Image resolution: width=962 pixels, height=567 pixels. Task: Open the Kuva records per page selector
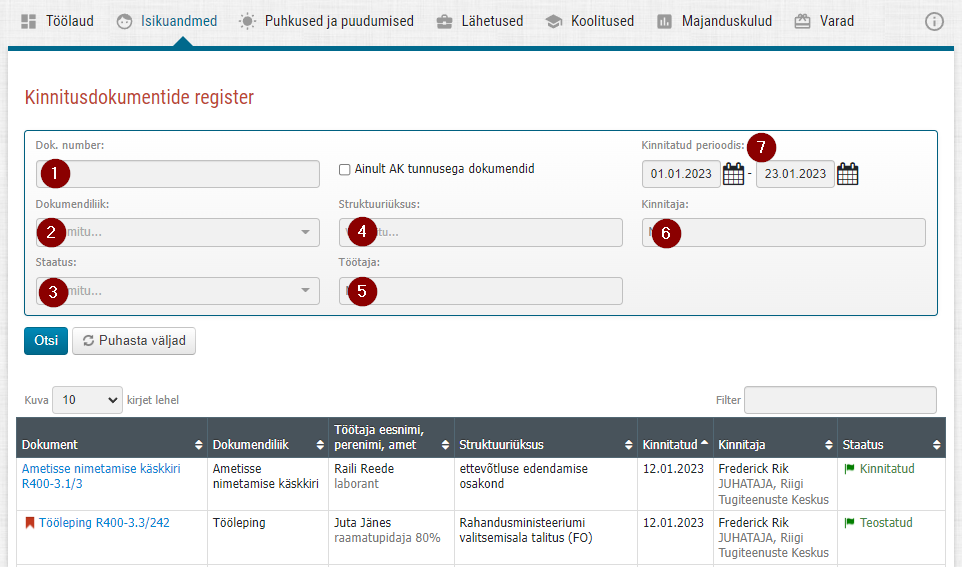tap(87, 400)
